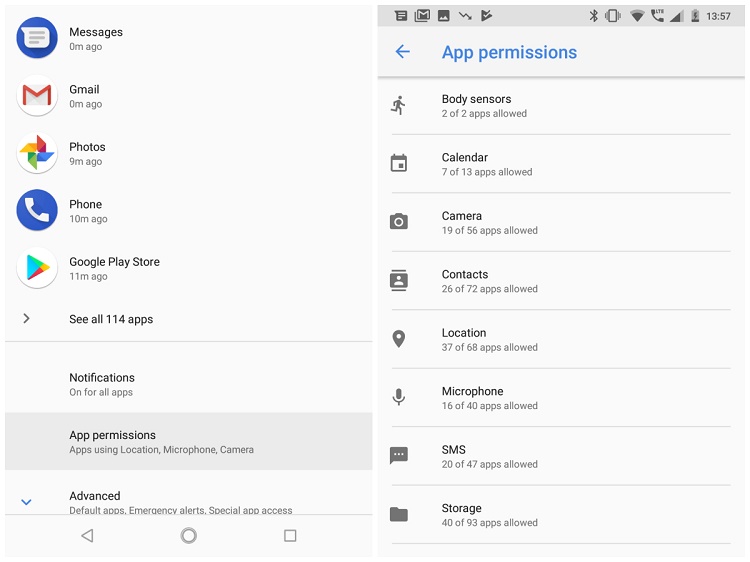Image resolution: width=750 pixels, height=562 pixels.
Task: Tap the Gmail notification icon in status bar
Action: (x=422, y=15)
